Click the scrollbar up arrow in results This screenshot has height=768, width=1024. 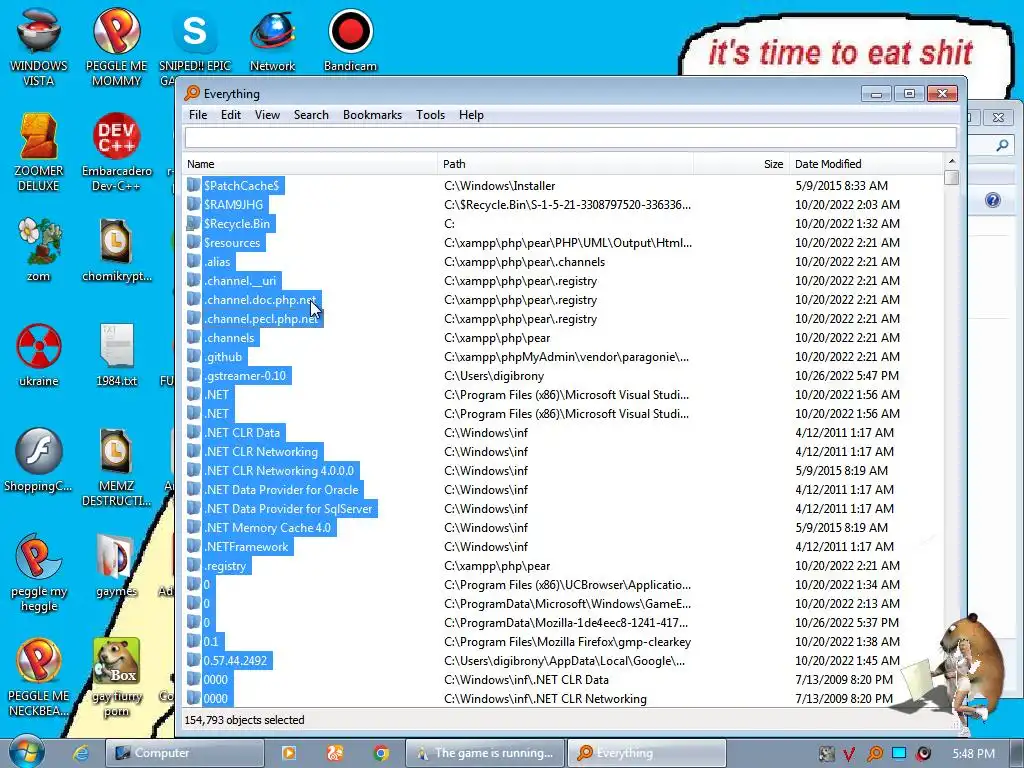pyautogui.click(x=952, y=161)
